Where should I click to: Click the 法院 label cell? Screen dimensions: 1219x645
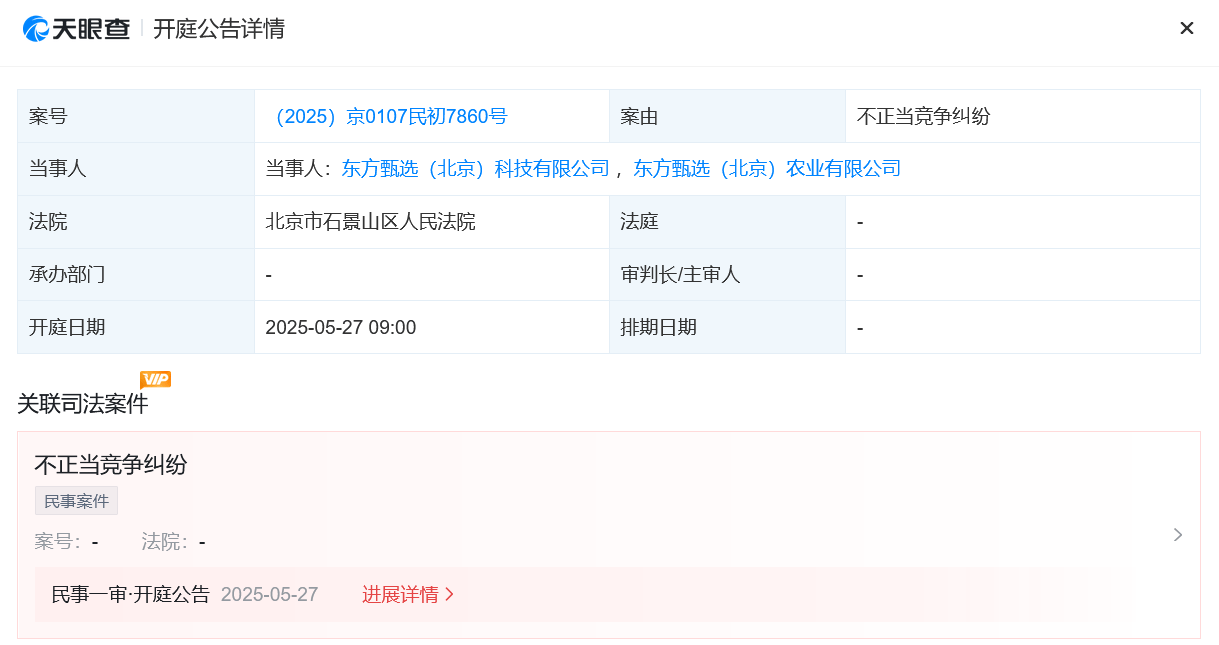(x=136, y=222)
